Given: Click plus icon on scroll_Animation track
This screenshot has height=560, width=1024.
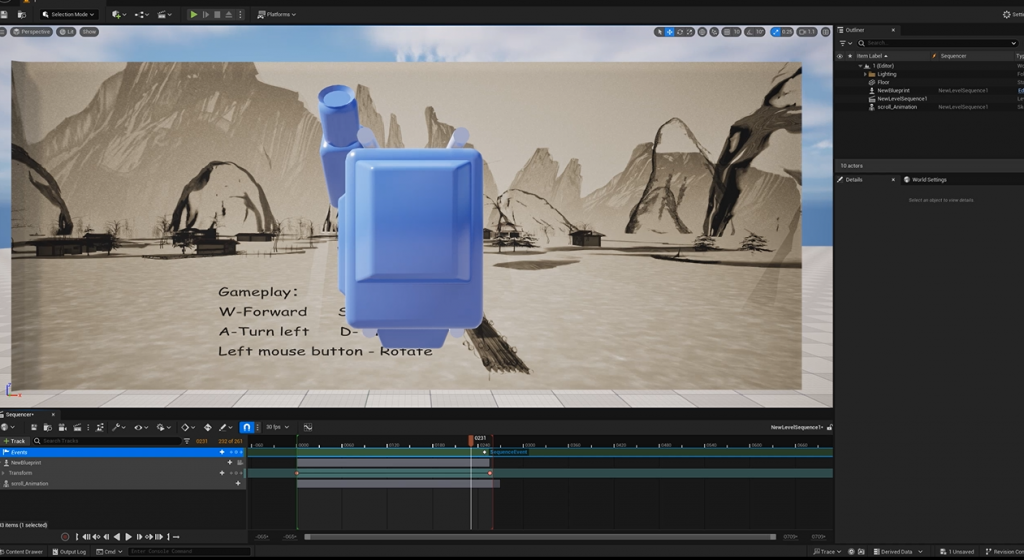Looking at the screenshot, I should click(238, 484).
